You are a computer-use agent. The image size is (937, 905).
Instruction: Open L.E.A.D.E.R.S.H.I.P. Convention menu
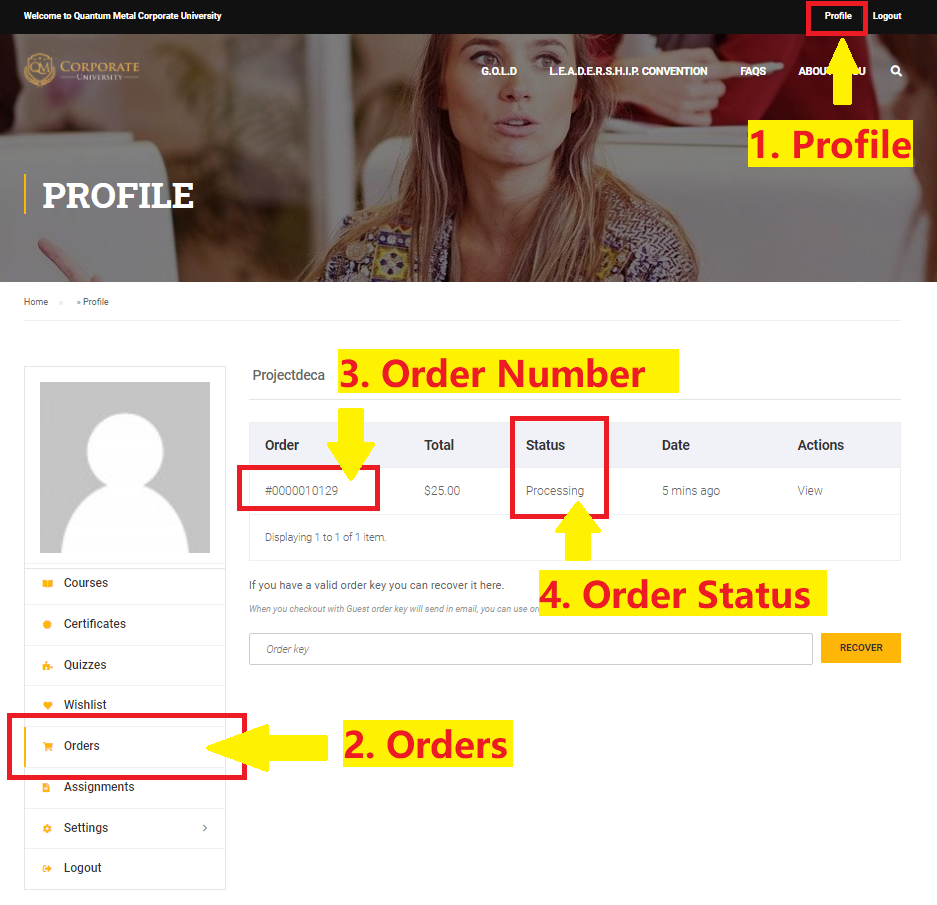(628, 71)
